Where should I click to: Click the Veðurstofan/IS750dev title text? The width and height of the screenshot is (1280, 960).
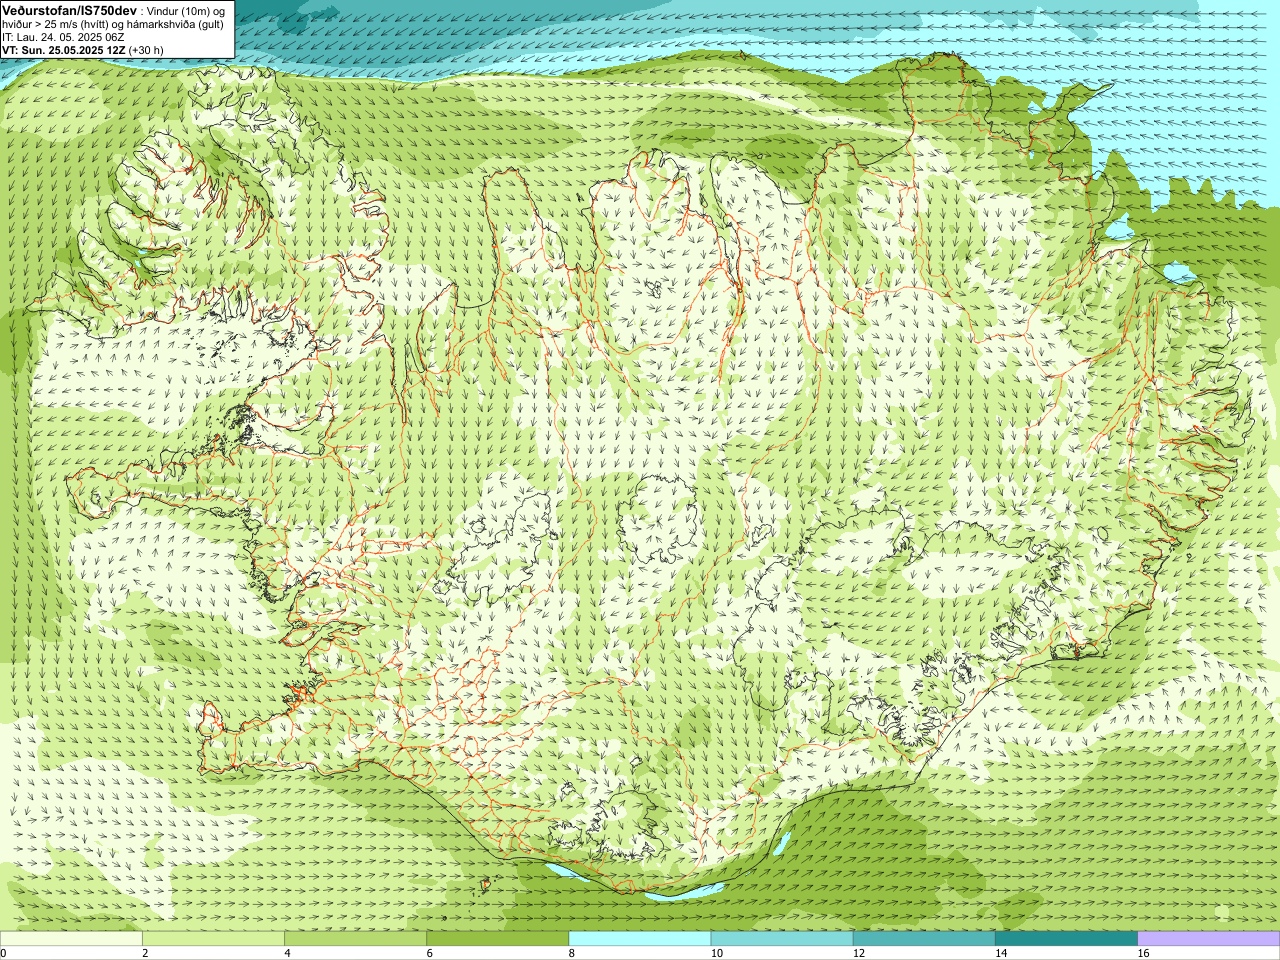(69, 9)
